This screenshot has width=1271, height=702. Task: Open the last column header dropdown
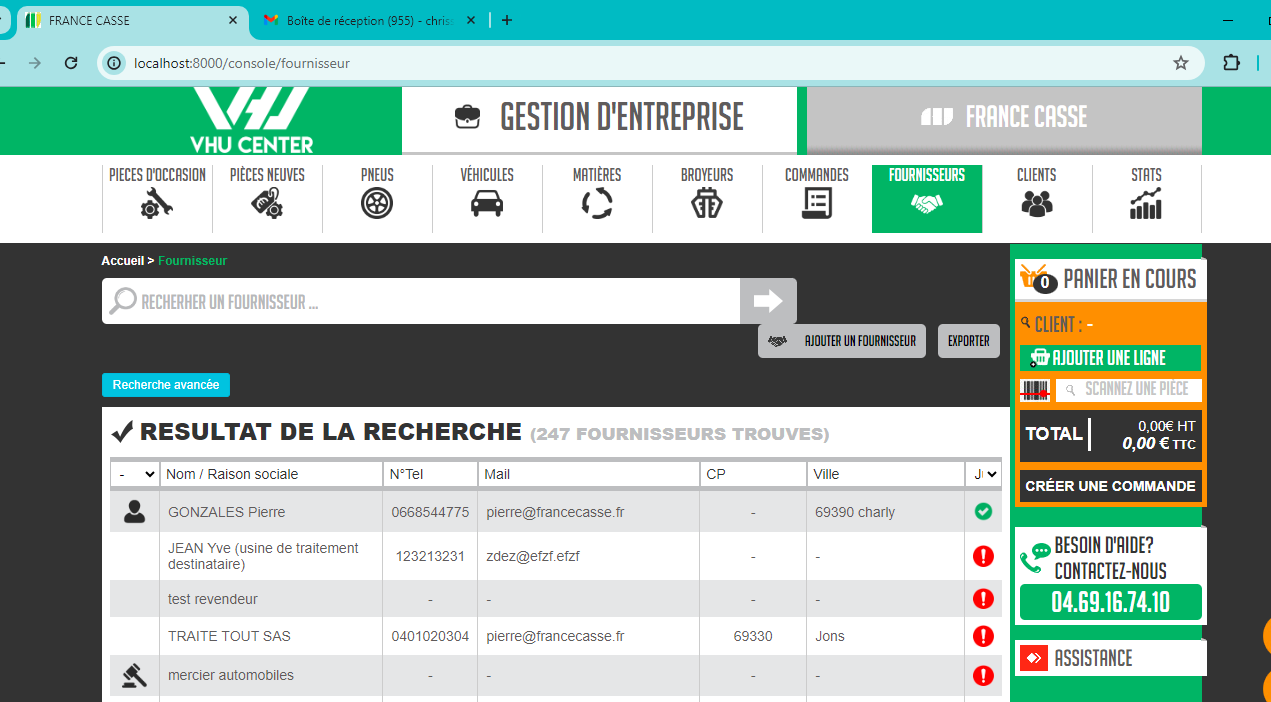(x=982, y=474)
